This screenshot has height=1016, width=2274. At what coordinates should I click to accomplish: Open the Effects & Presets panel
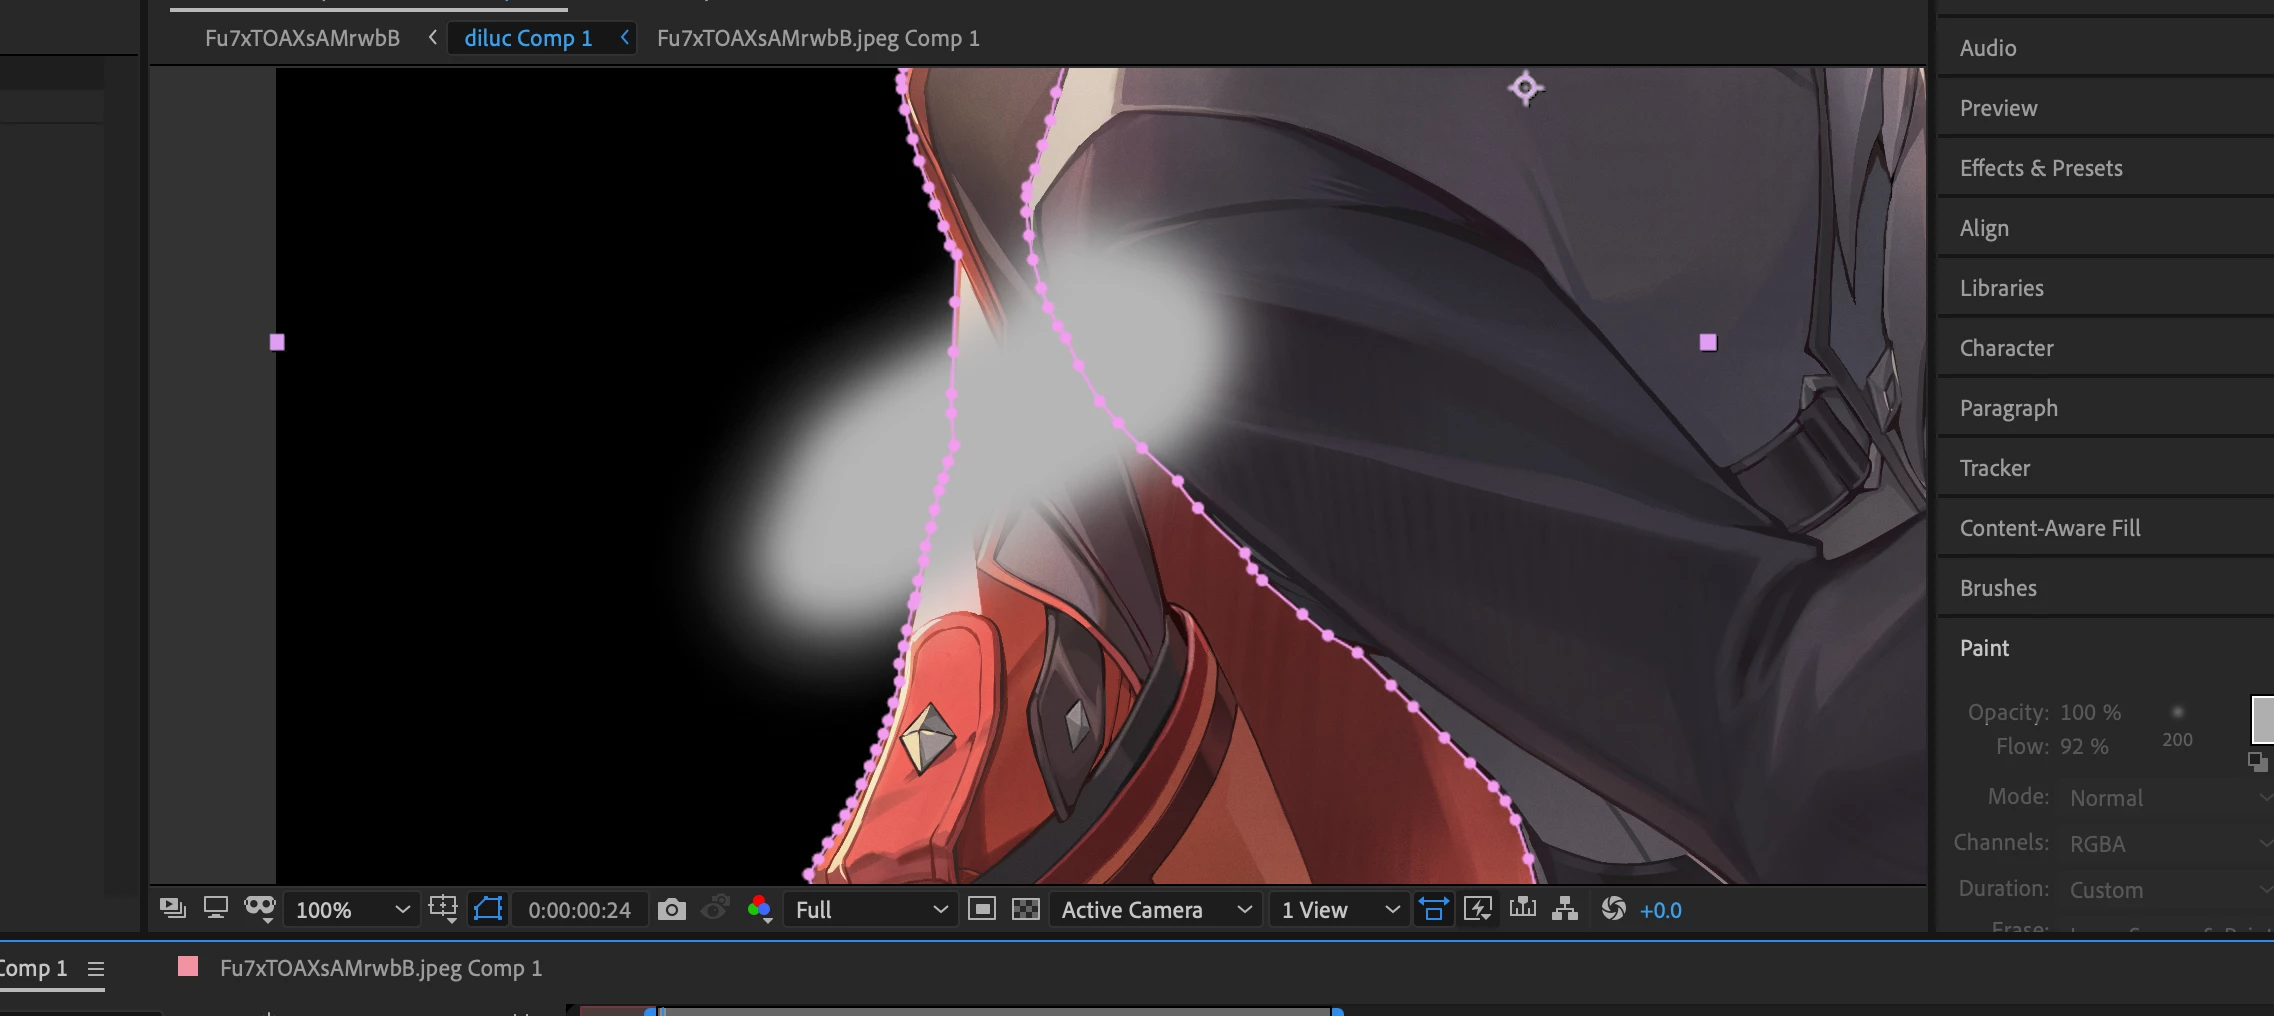pos(2105,168)
